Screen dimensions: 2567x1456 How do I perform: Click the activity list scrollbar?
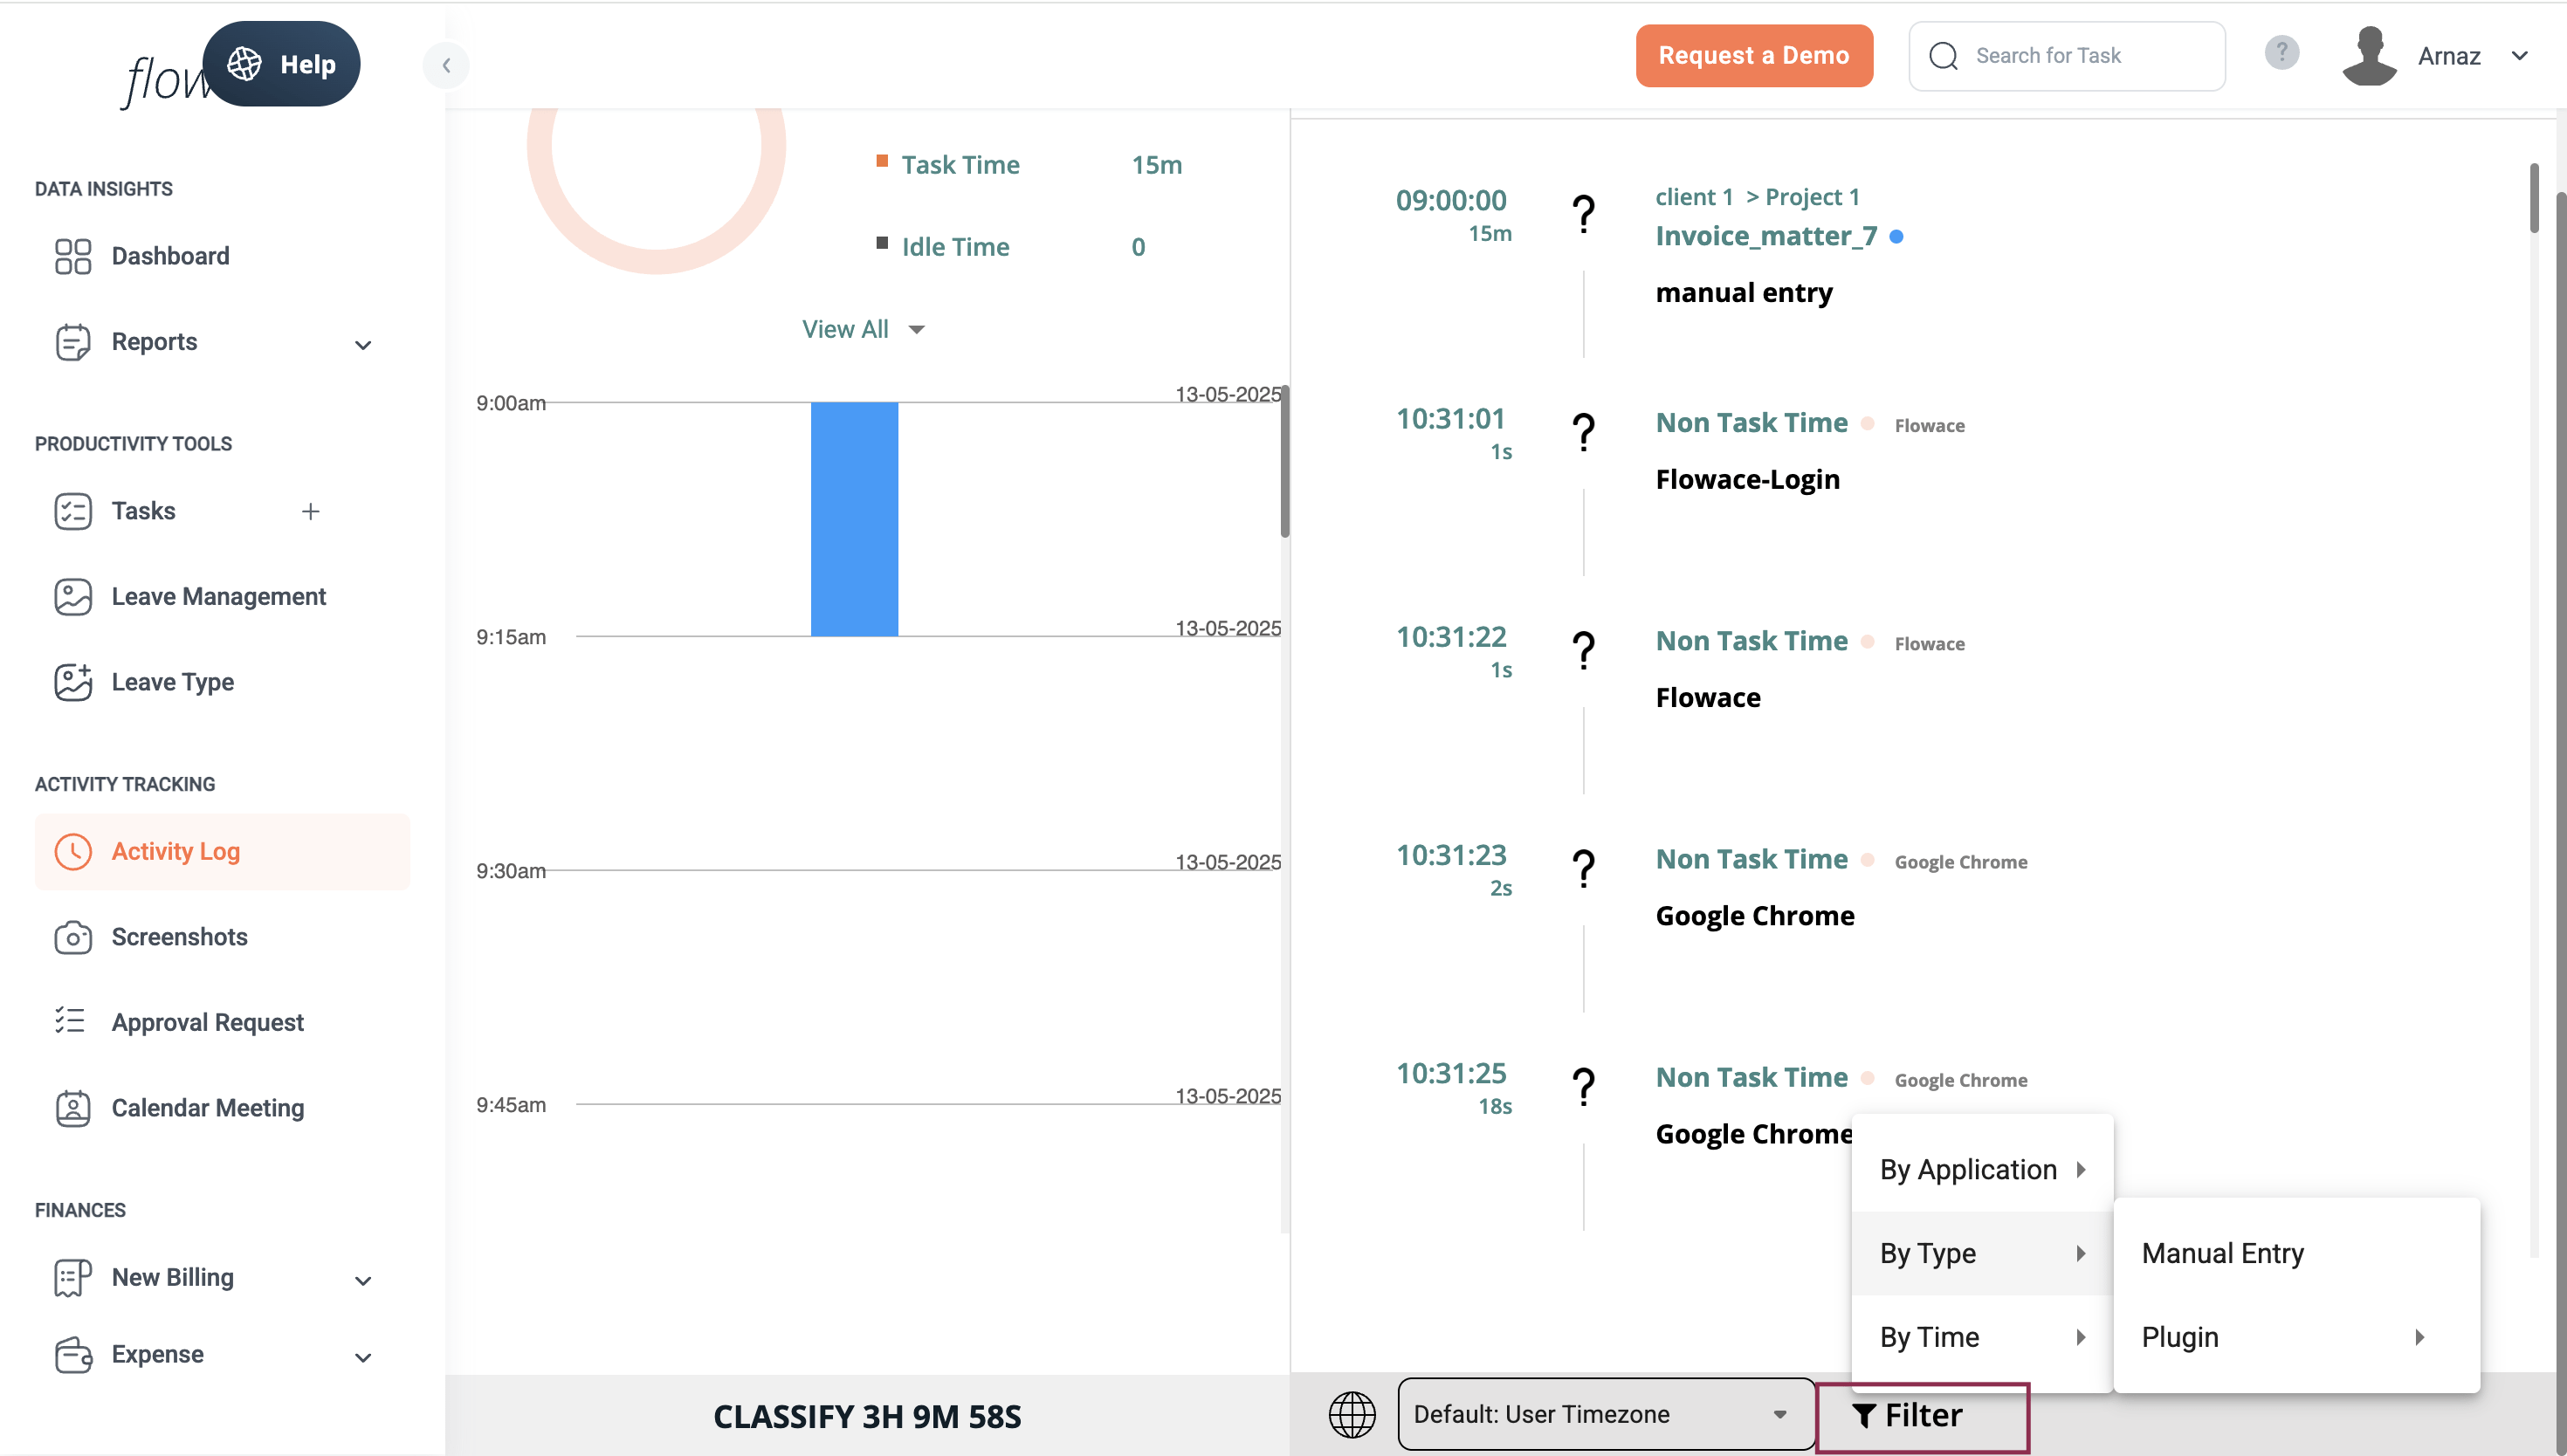point(2533,198)
